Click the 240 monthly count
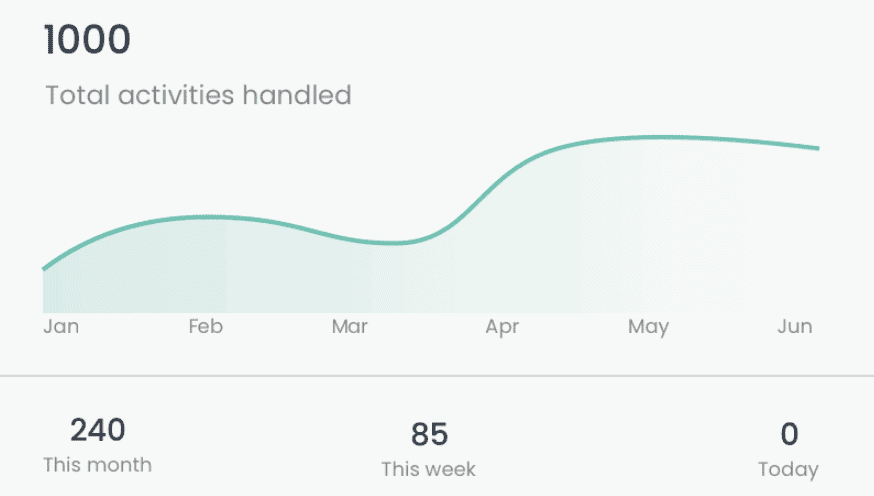The height and width of the screenshot is (496, 874). tap(98, 430)
